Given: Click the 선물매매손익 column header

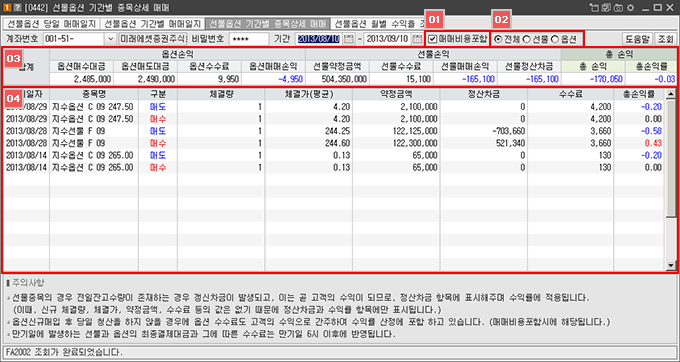Looking at the screenshot, I should tap(465, 66).
